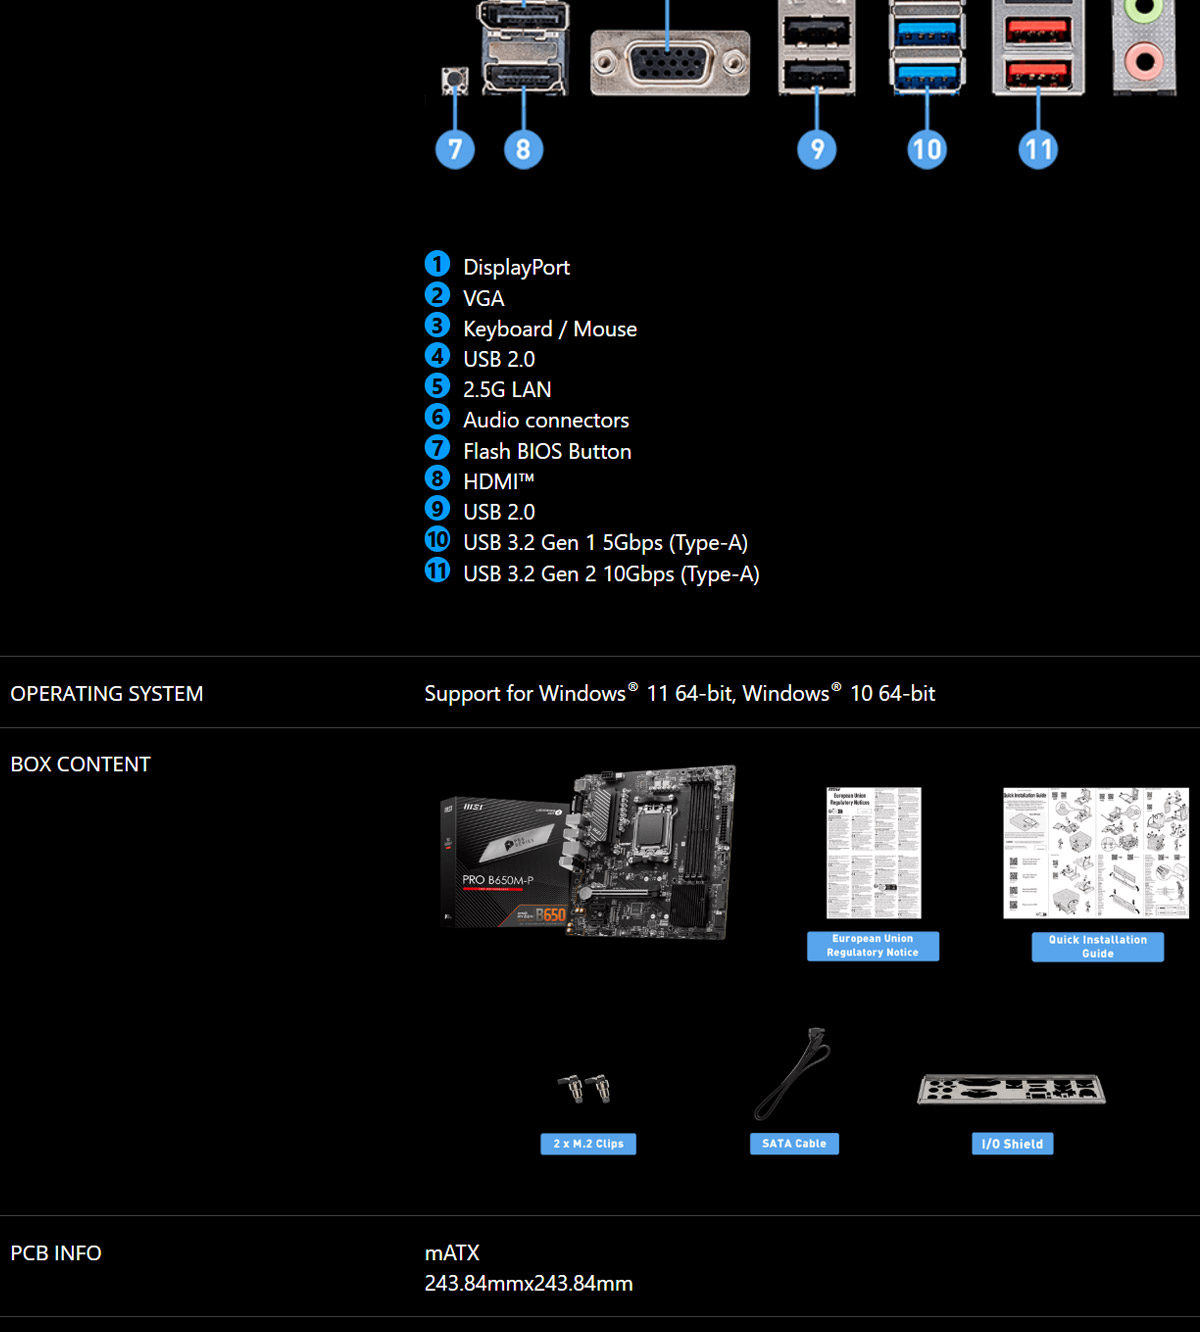Click the number 8 callout in port diagram
Viewport: 1200px width, 1332px height.
coord(523,150)
